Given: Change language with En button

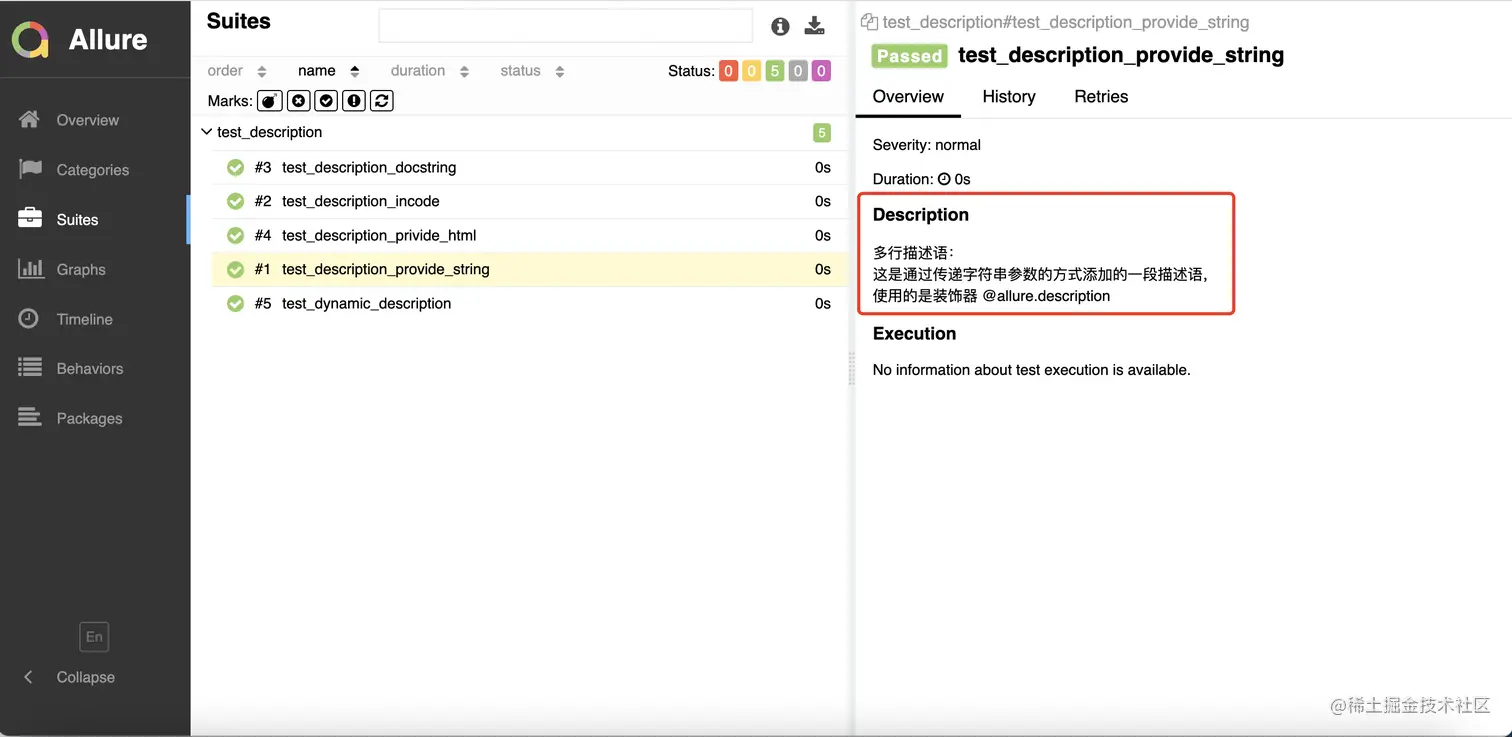Looking at the screenshot, I should pos(94,637).
